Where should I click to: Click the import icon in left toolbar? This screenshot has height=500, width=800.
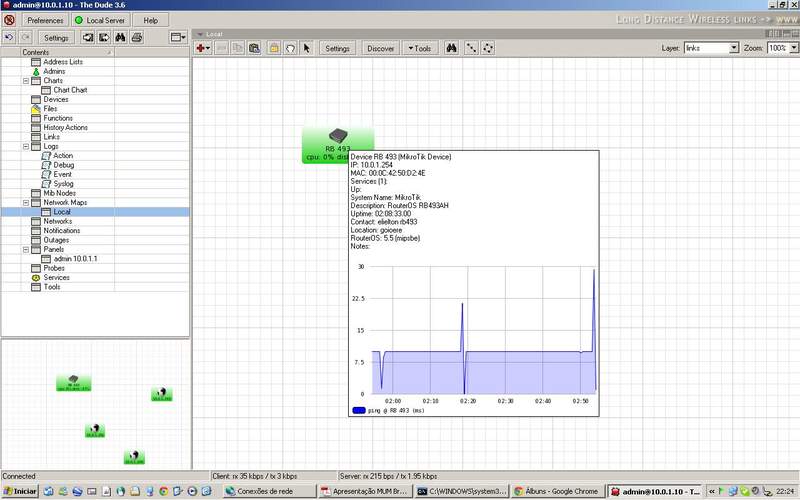(88, 37)
